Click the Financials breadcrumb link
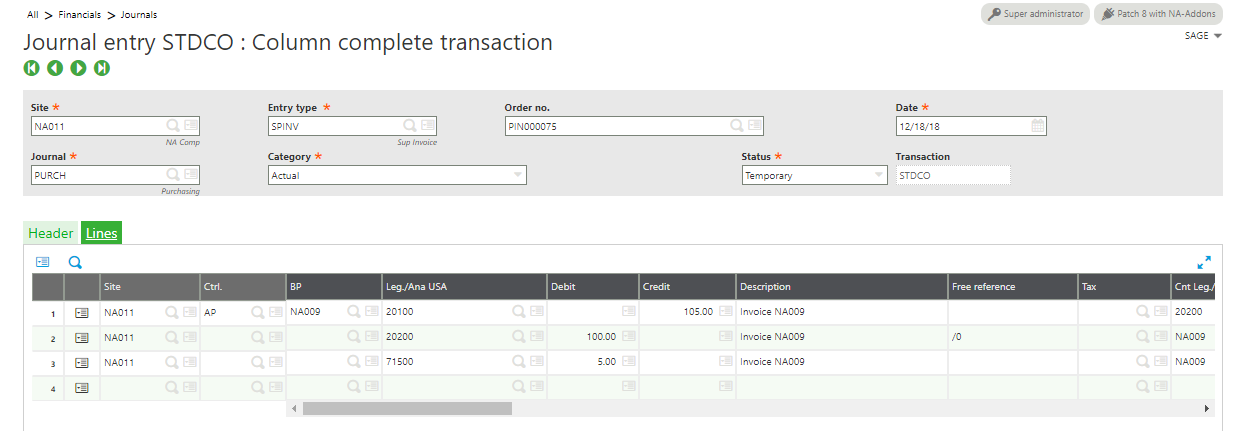The height and width of the screenshot is (431, 1241). point(80,15)
